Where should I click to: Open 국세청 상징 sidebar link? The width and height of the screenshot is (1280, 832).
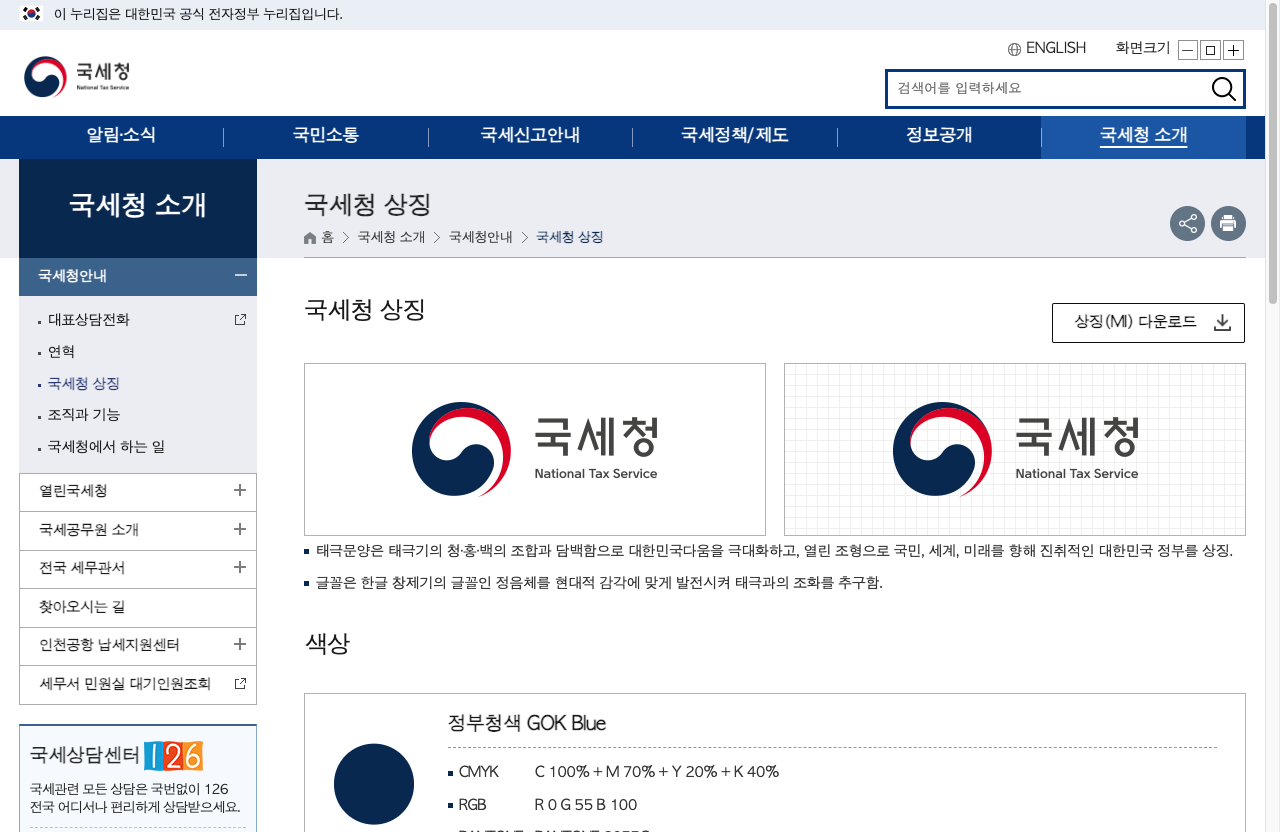84,383
